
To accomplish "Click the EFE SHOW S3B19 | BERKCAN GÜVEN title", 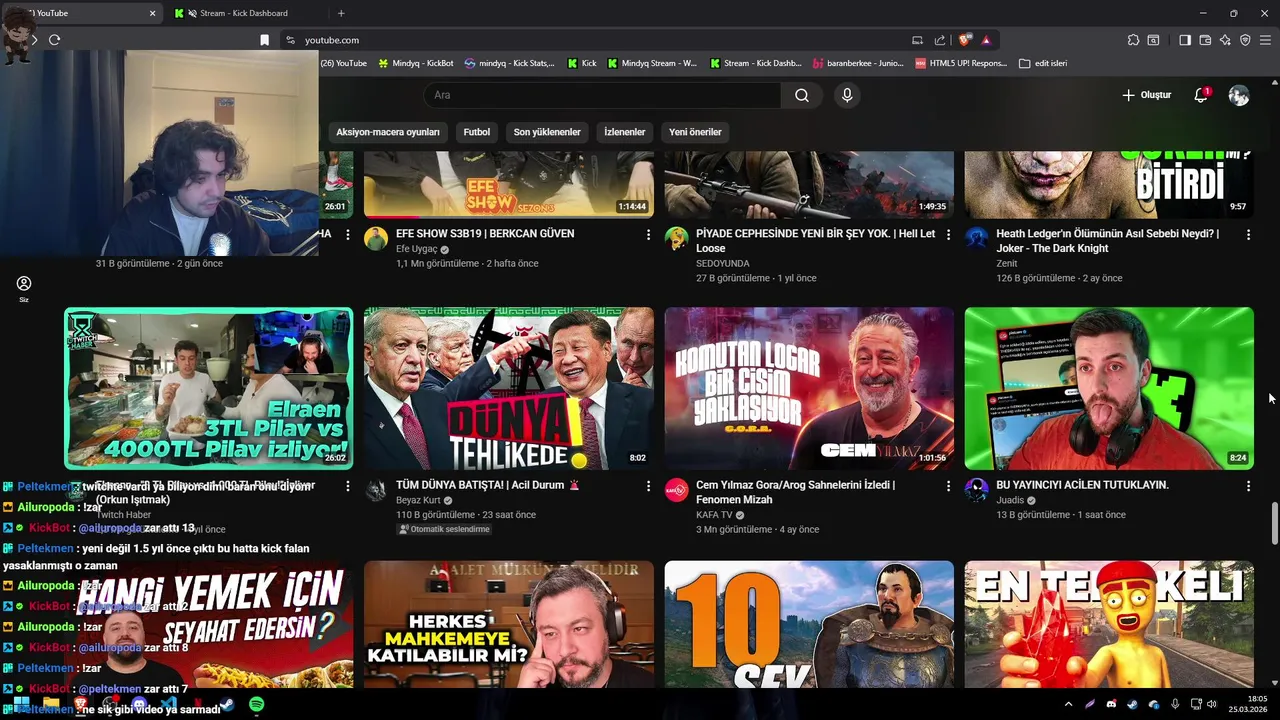I will point(485,233).
